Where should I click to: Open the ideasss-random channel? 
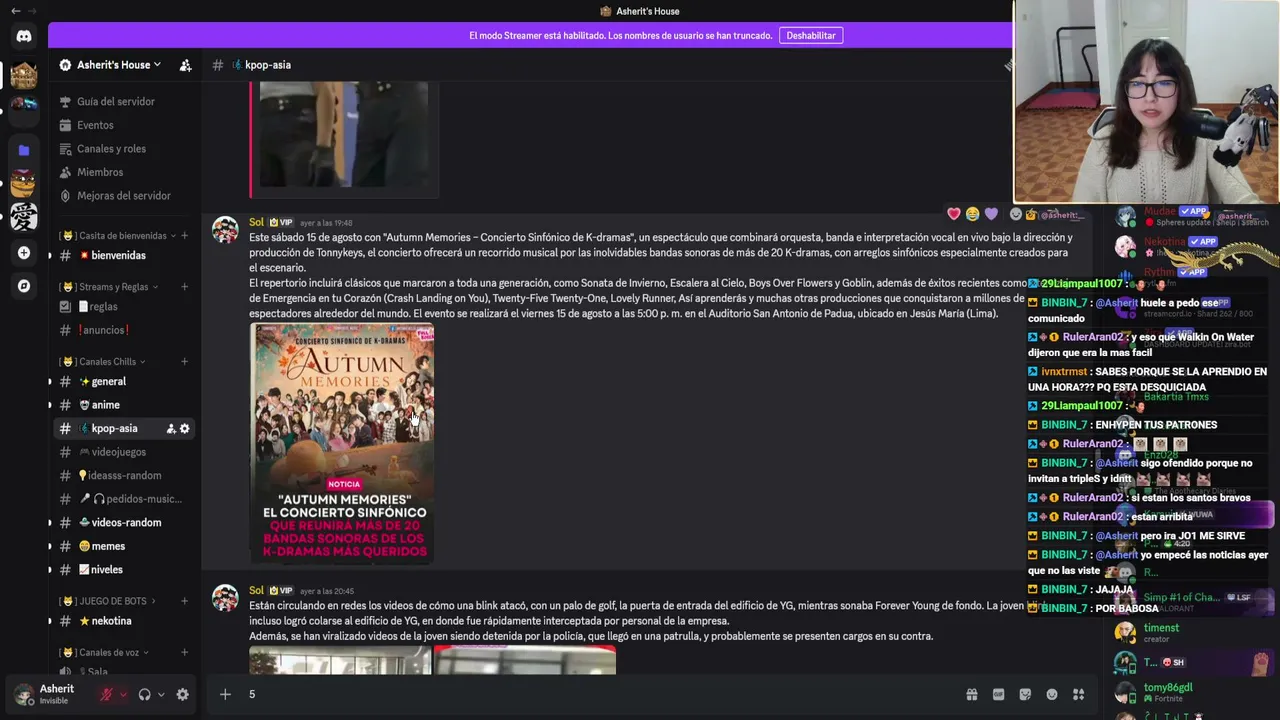125,476
